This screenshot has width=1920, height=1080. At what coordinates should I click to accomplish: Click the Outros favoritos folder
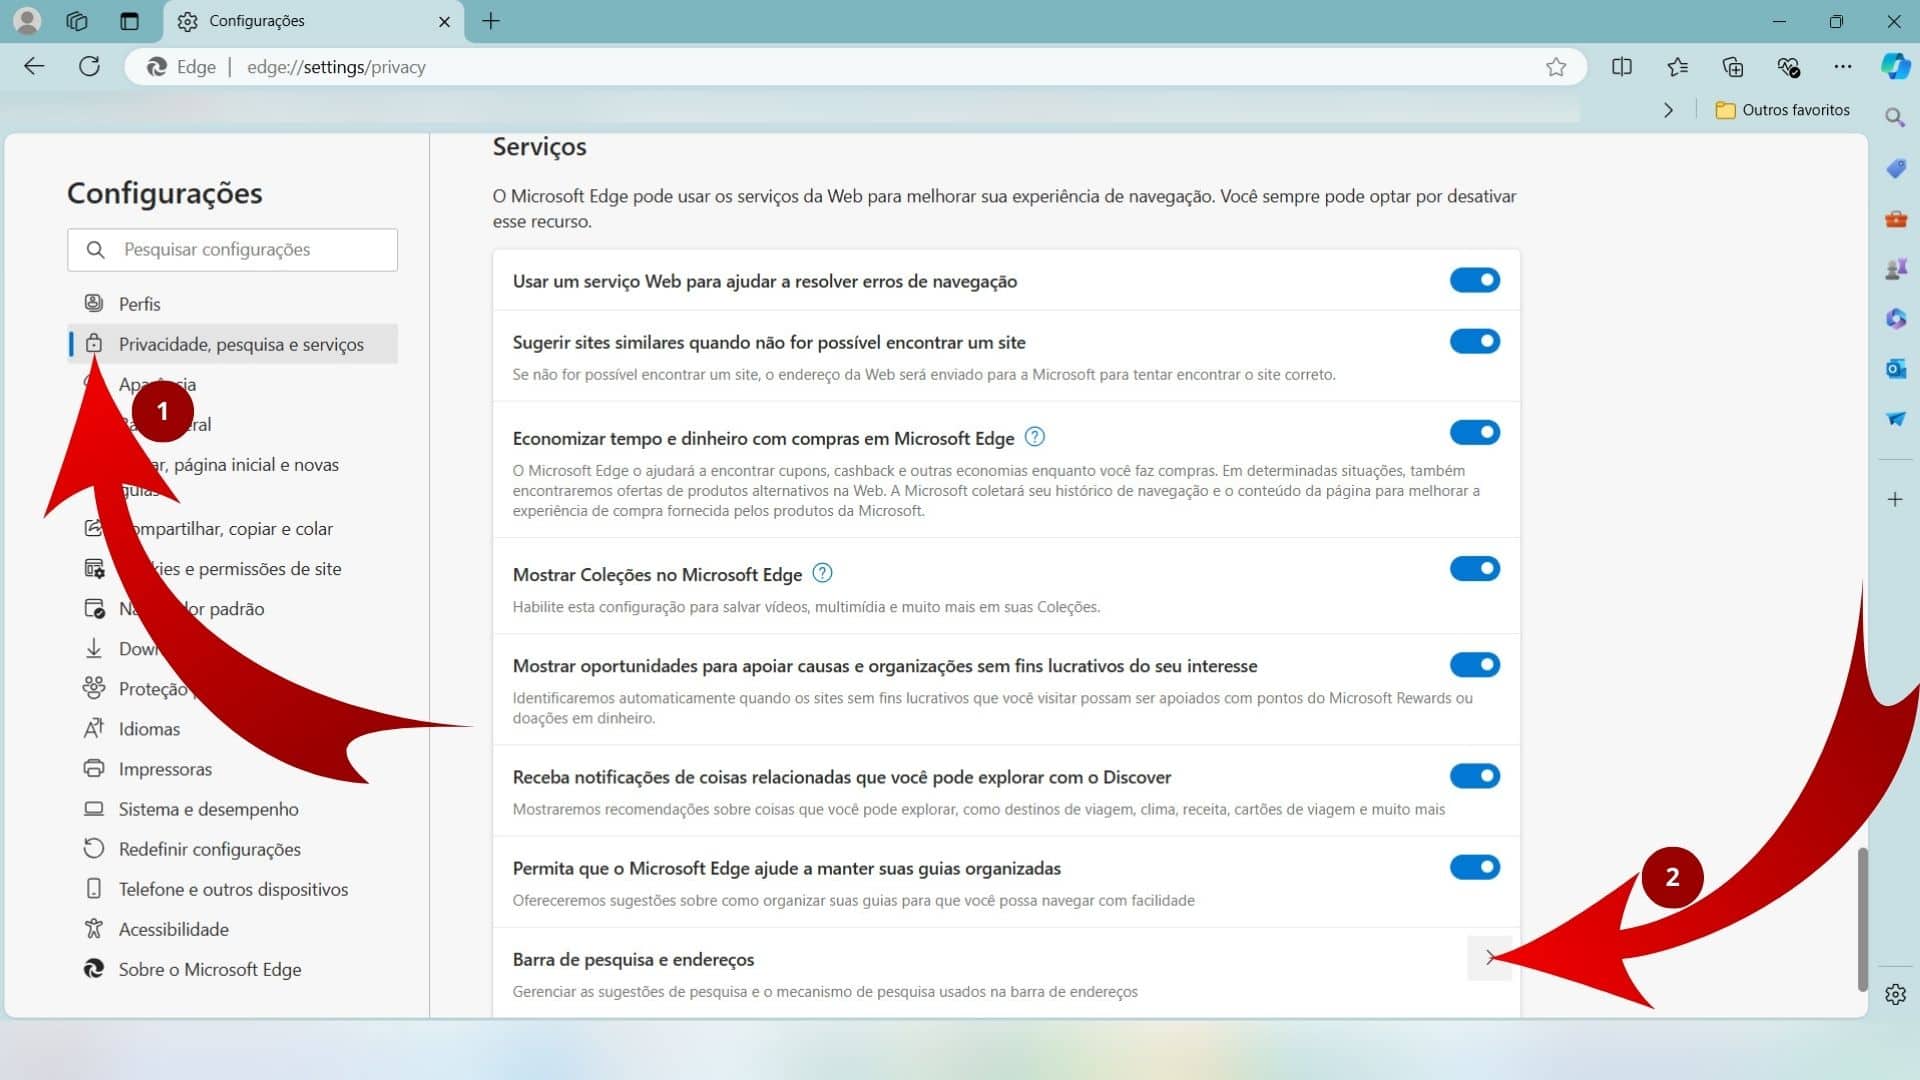pyautogui.click(x=1782, y=110)
